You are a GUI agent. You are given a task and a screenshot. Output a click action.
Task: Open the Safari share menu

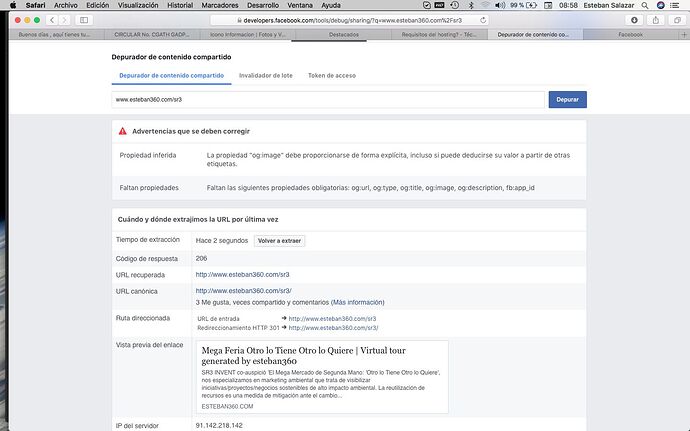point(656,20)
